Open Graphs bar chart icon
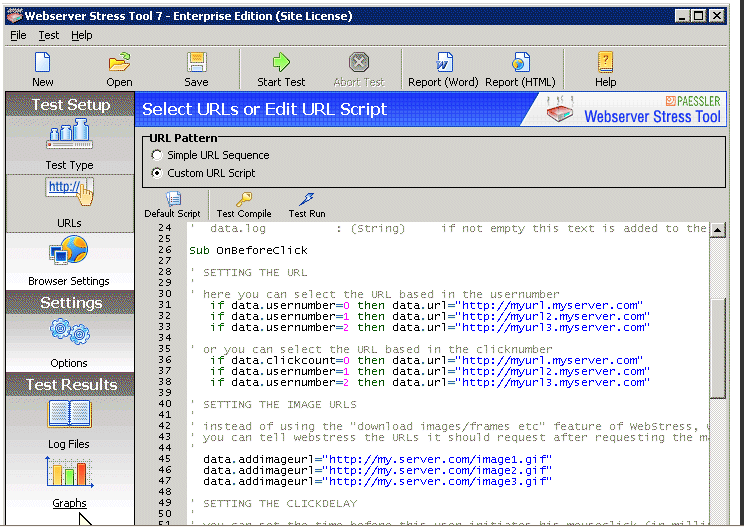744x527 pixels. pyautogui.click(x=69, y=472)
